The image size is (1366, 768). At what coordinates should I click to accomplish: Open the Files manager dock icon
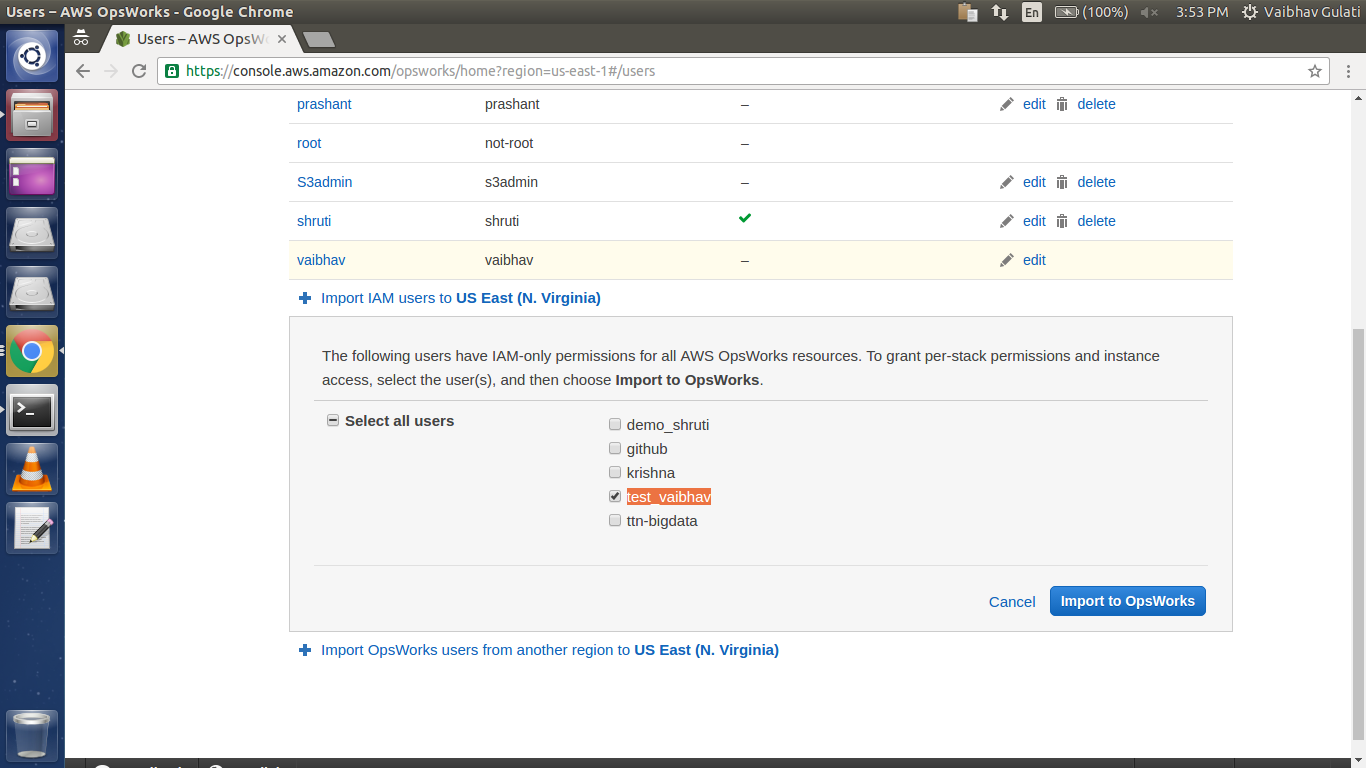click(32, 115)
